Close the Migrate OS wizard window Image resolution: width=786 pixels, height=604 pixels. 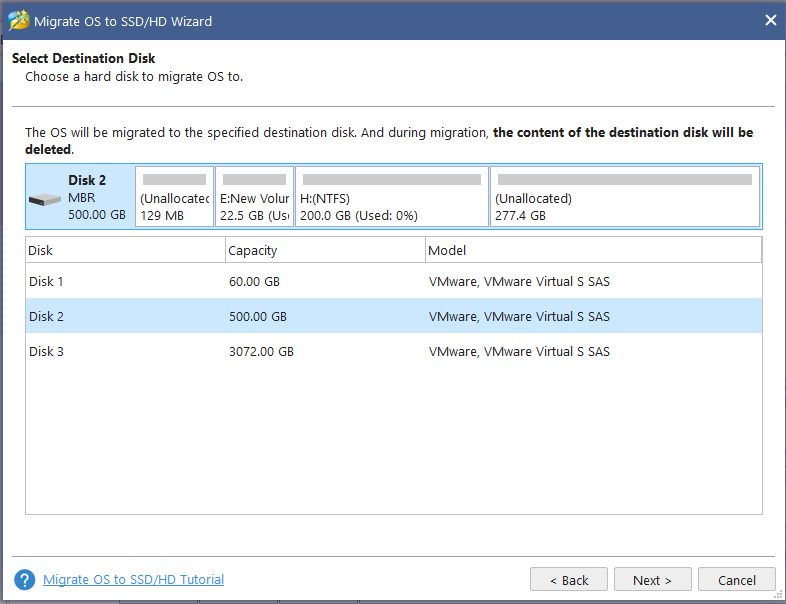(x=770, y=20)
